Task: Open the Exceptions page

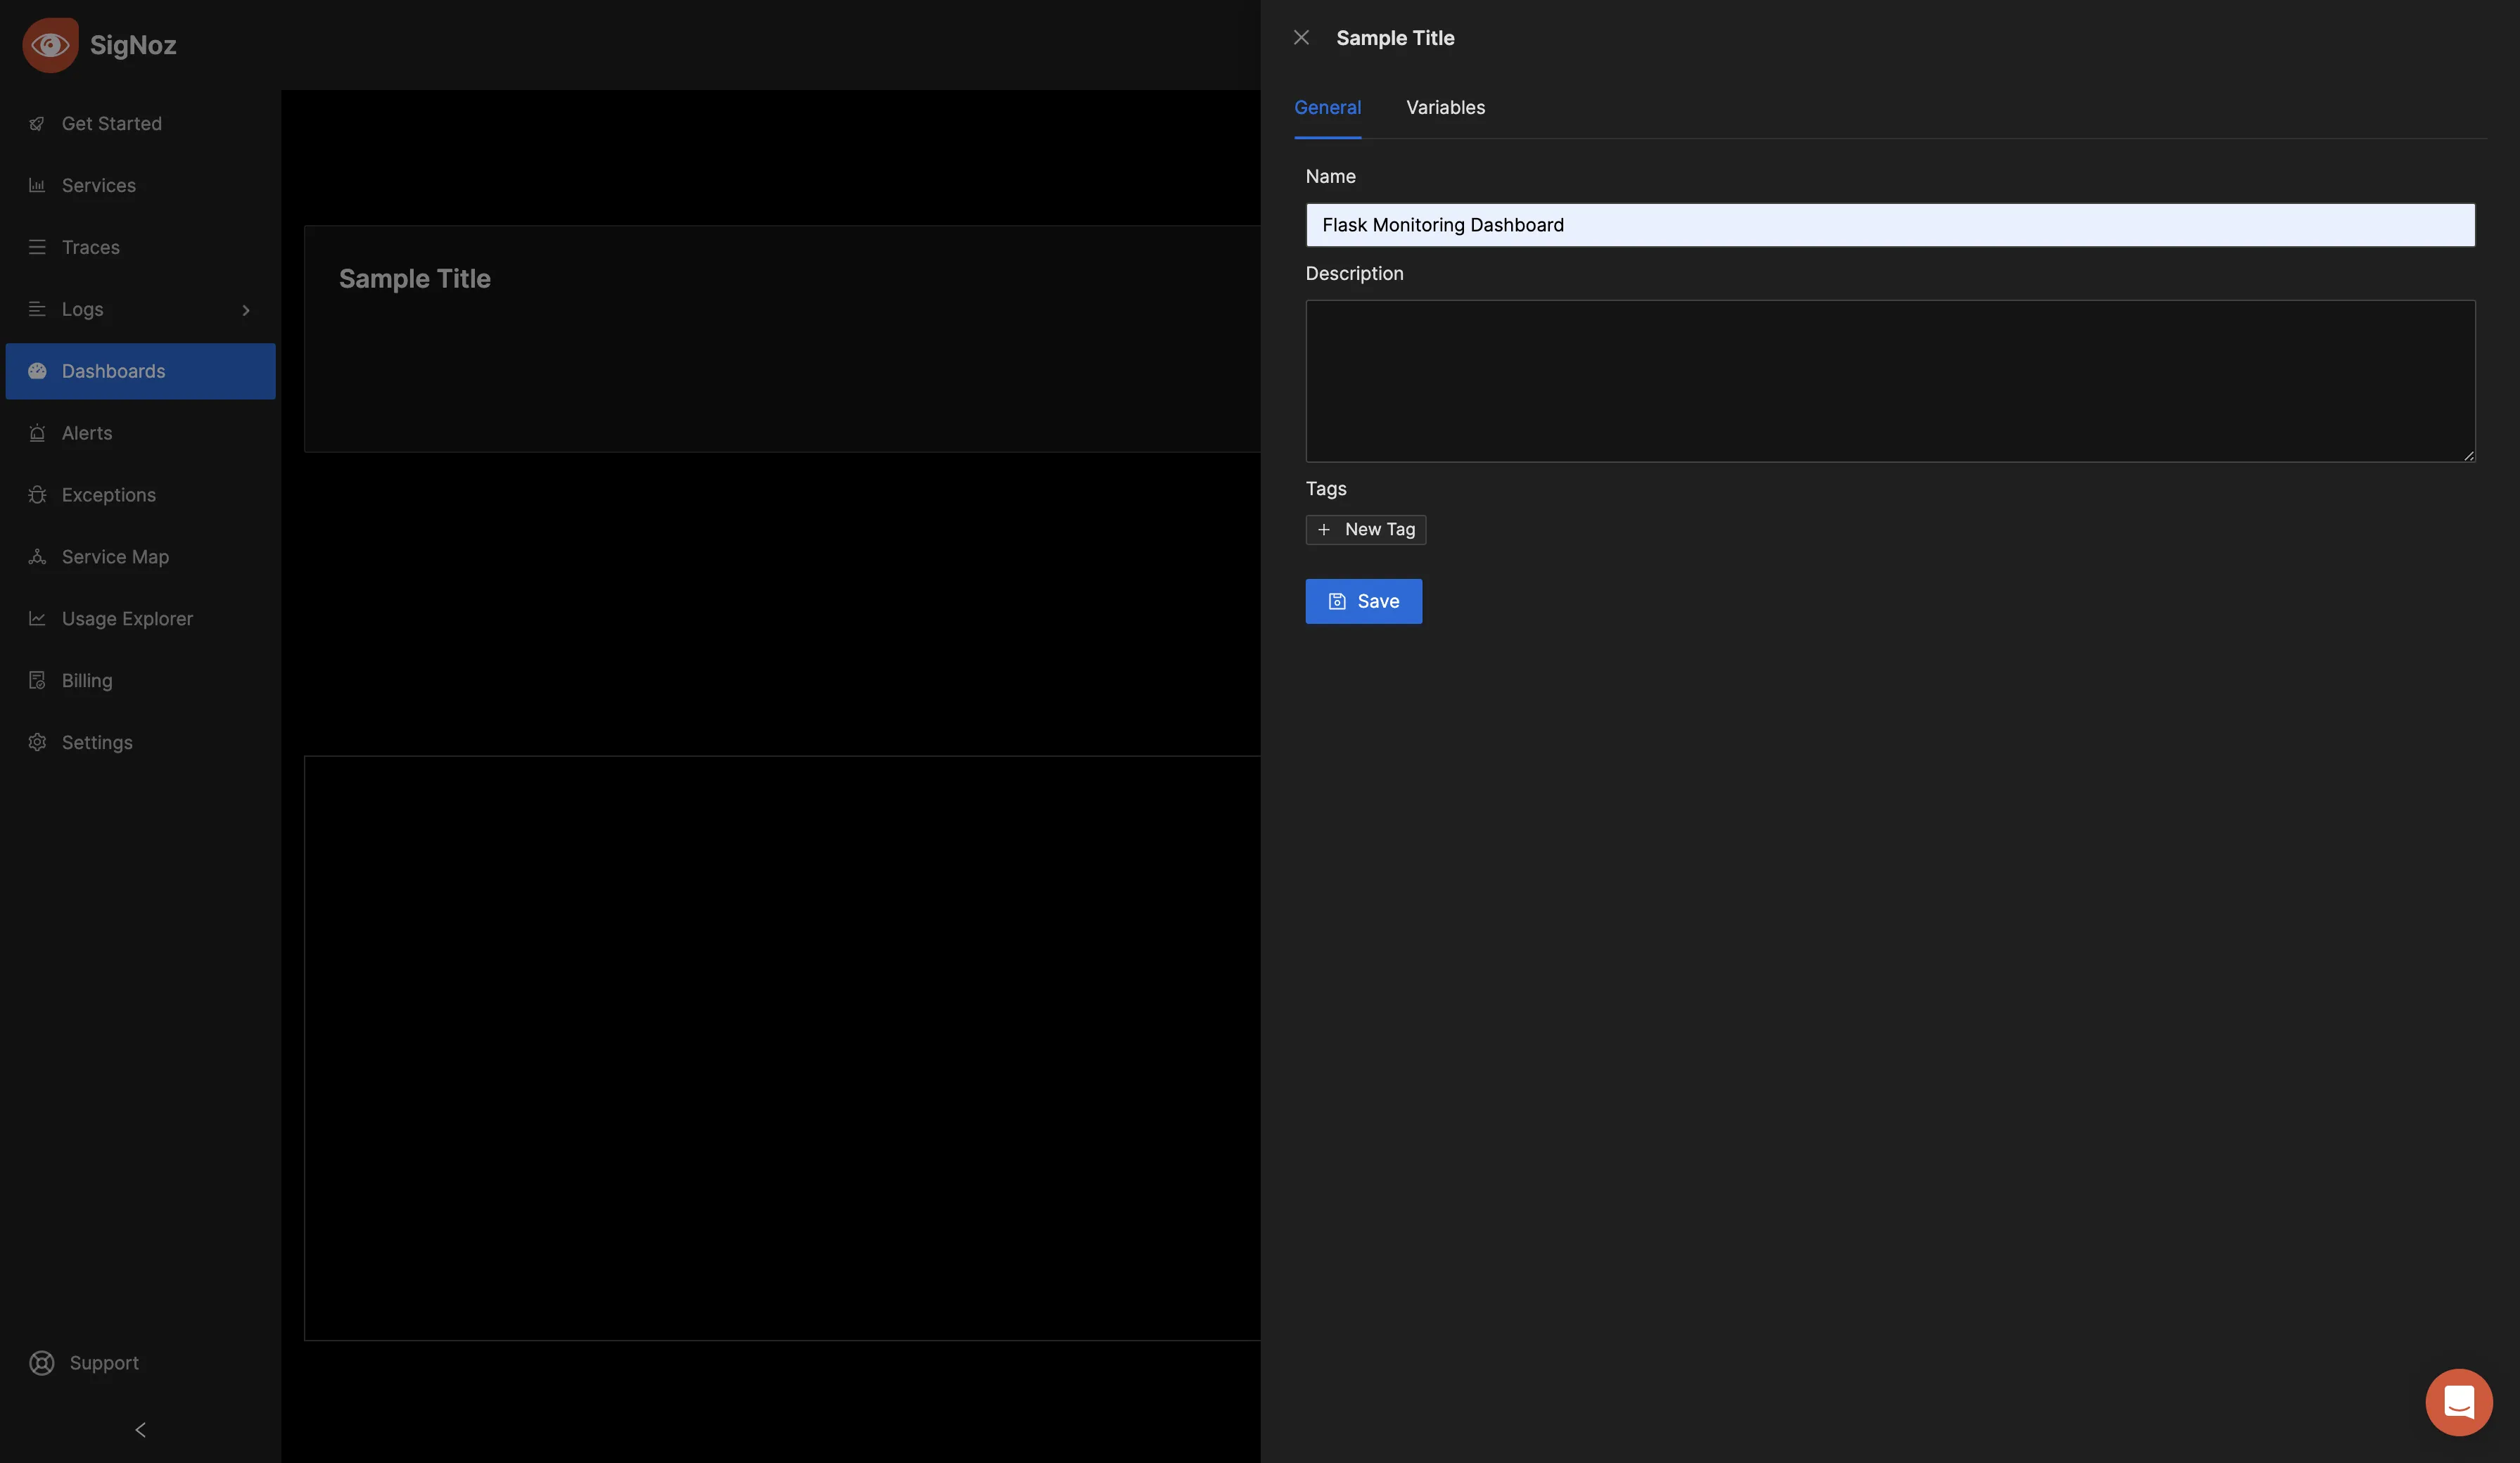Action: coord(140,495)
